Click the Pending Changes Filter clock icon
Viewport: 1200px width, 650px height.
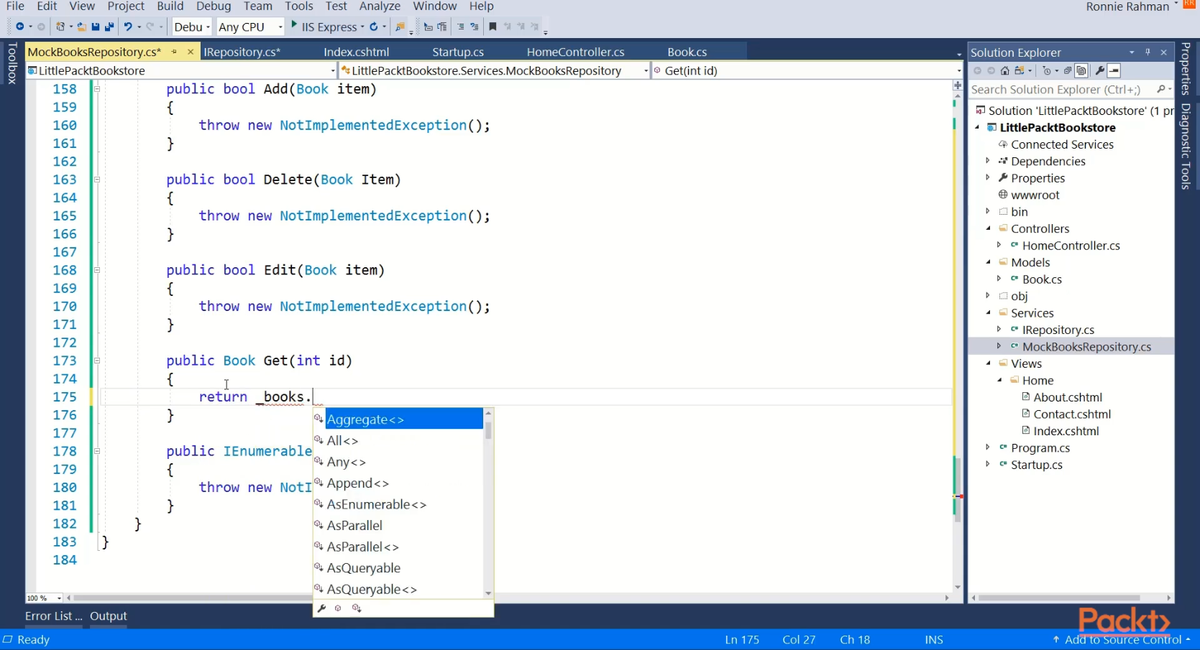1047,70
